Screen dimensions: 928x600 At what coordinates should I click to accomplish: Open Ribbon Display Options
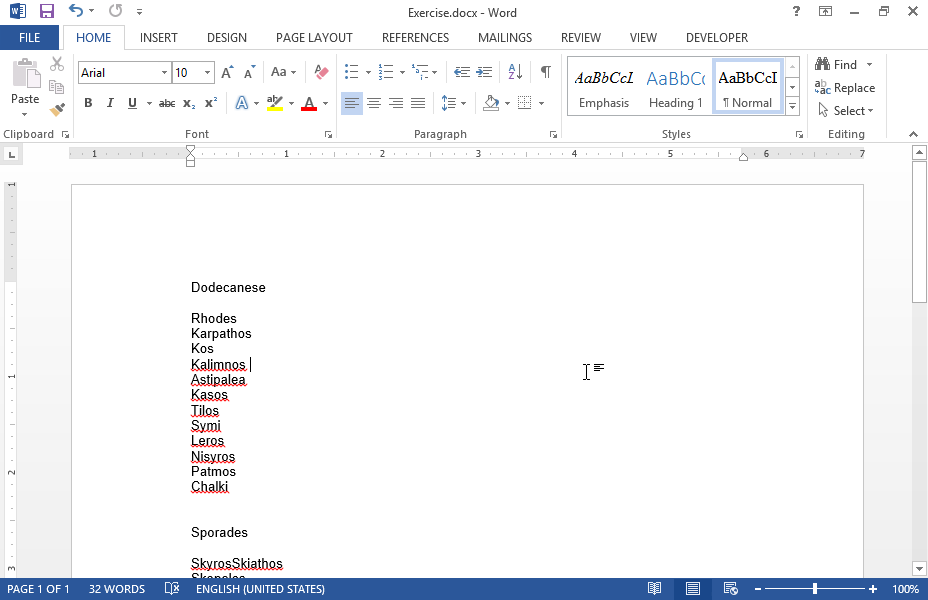[825, 11]
